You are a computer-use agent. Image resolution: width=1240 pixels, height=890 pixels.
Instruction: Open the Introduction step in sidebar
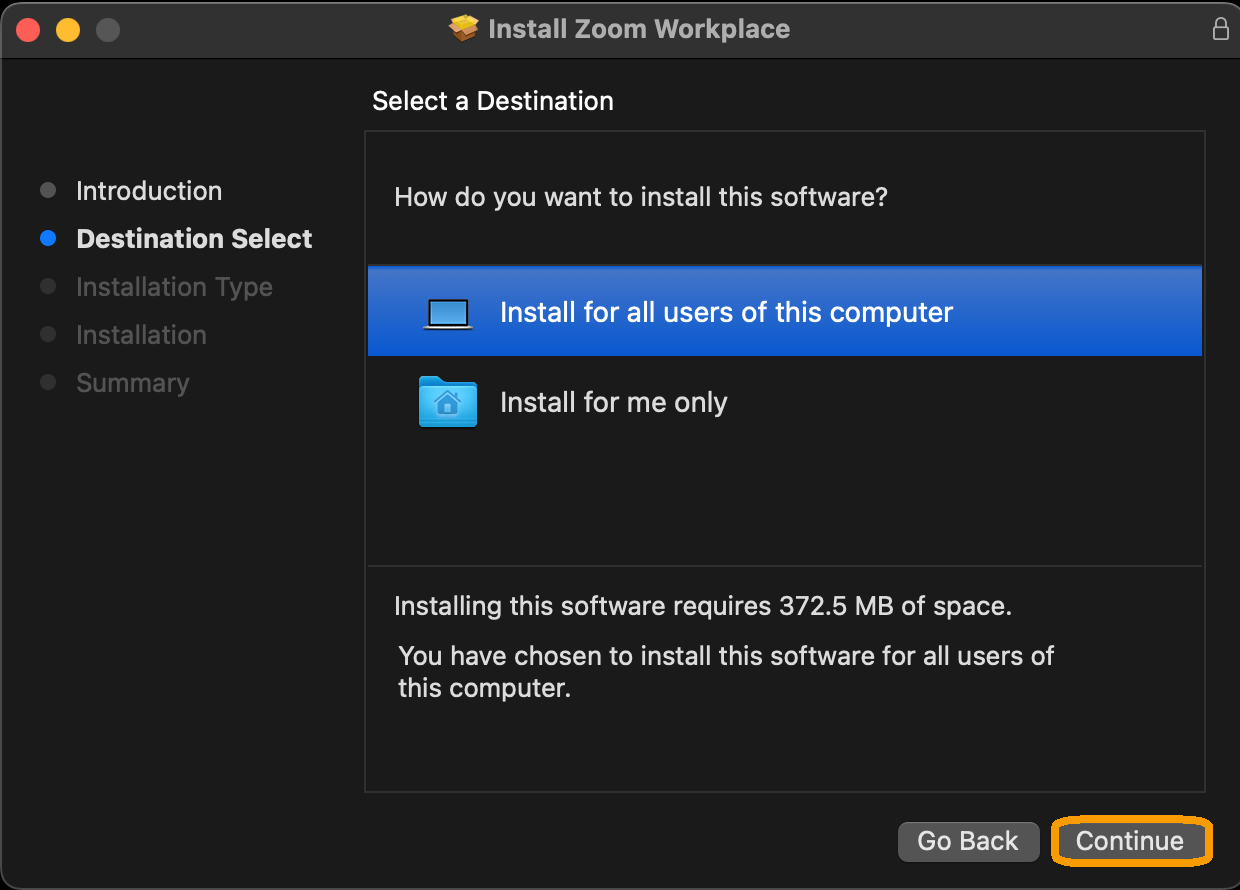click(x=149, y=191)
